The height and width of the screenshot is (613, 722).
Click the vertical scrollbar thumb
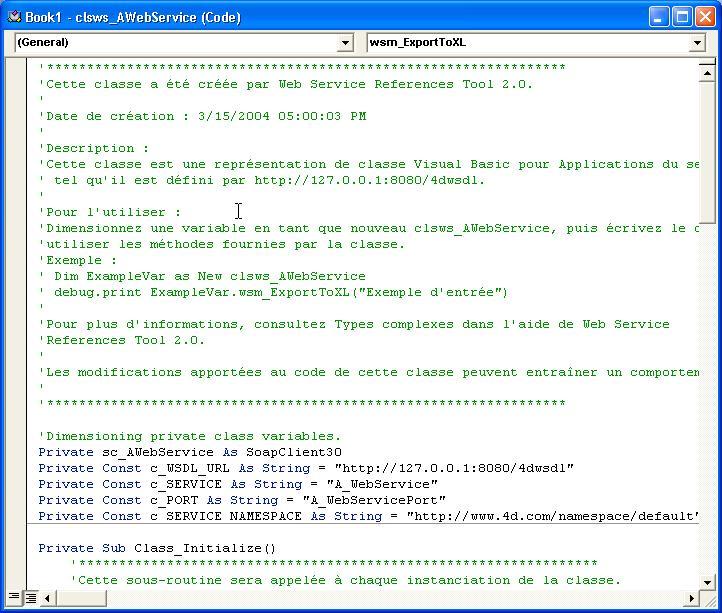click(708, 150)
